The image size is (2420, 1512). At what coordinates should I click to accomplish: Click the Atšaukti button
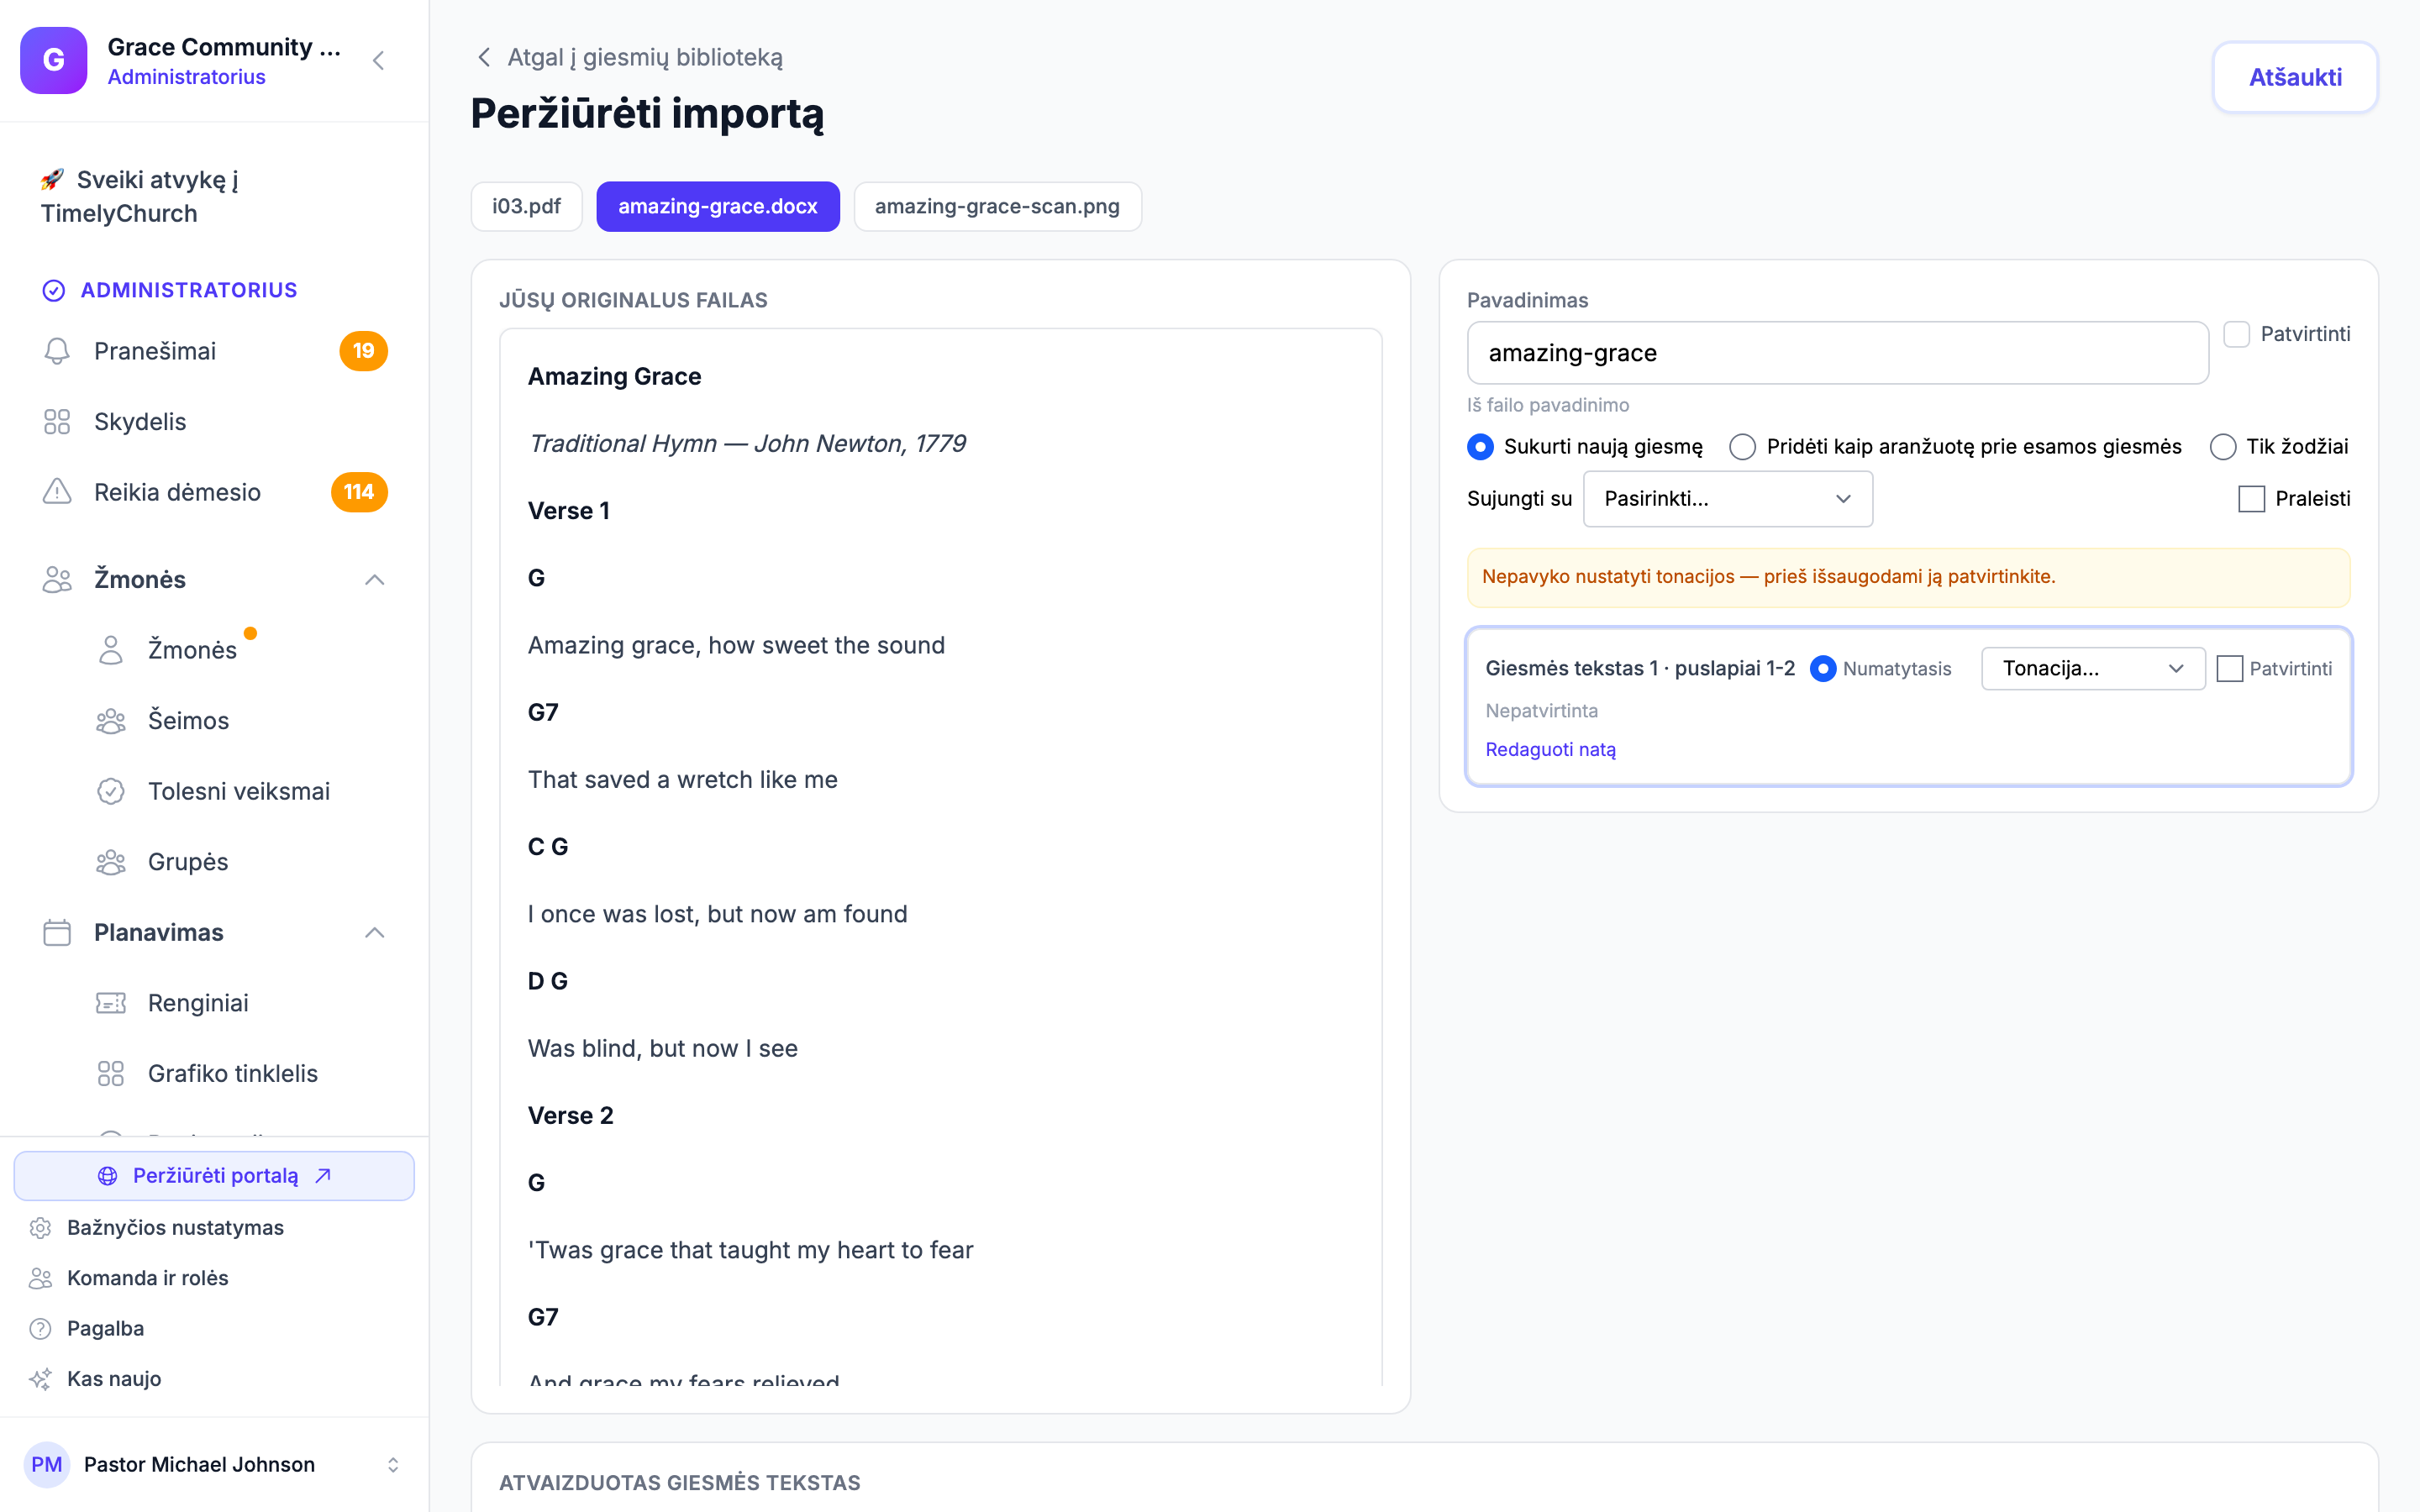click(2295, 77)
